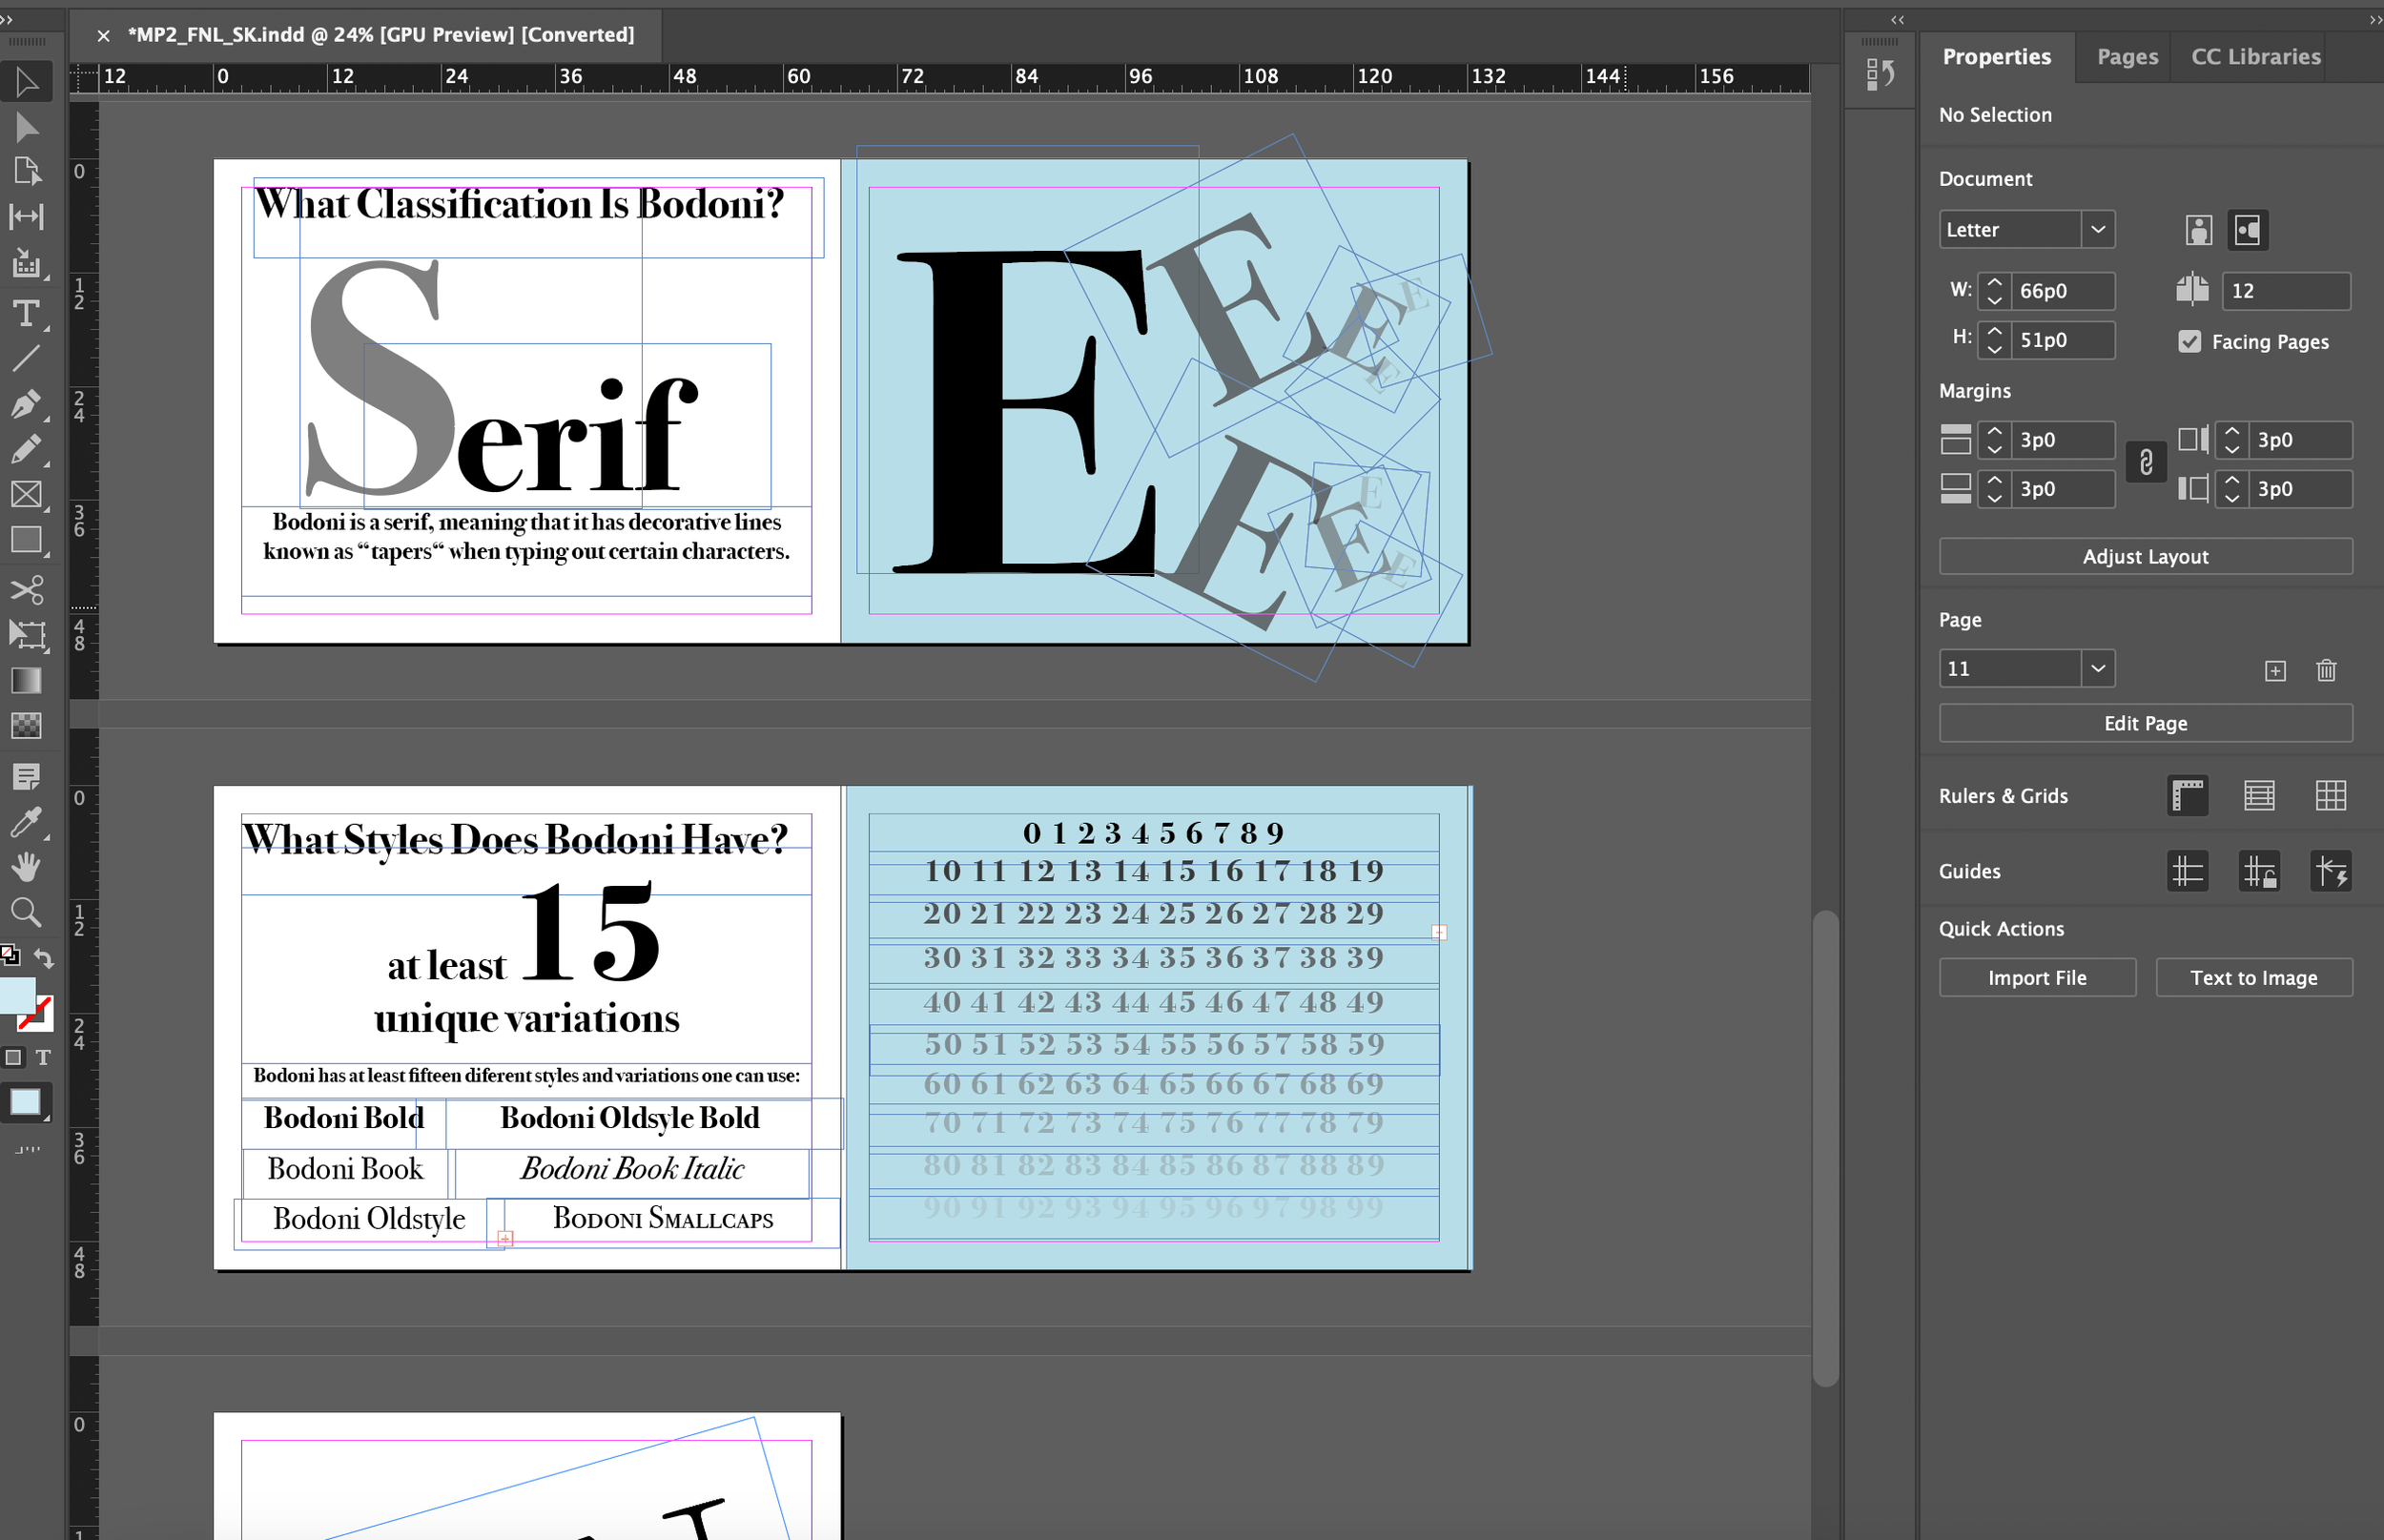This screenshot has width=2384, height=1540.
Task: Select the Pen tool
Action: pos(26,403)
